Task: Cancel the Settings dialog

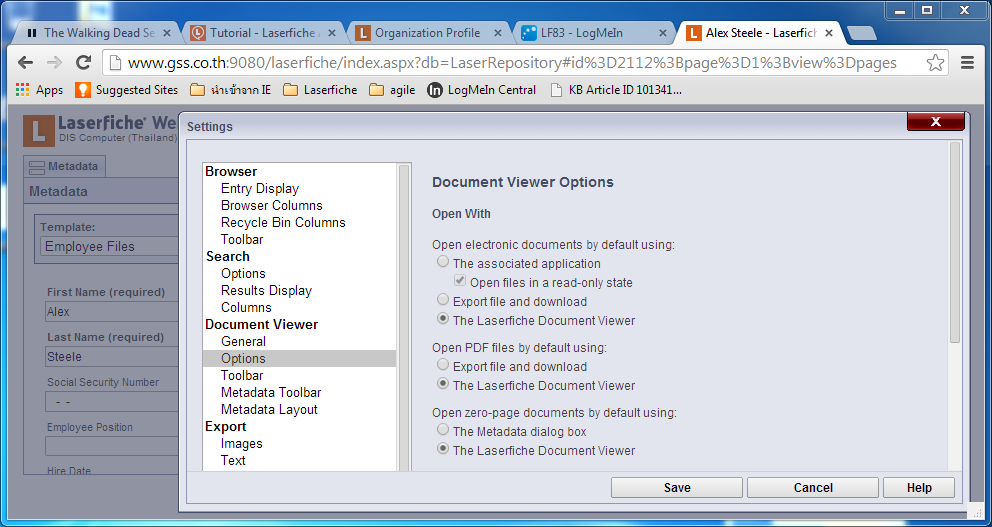Action: click(813, 488)
